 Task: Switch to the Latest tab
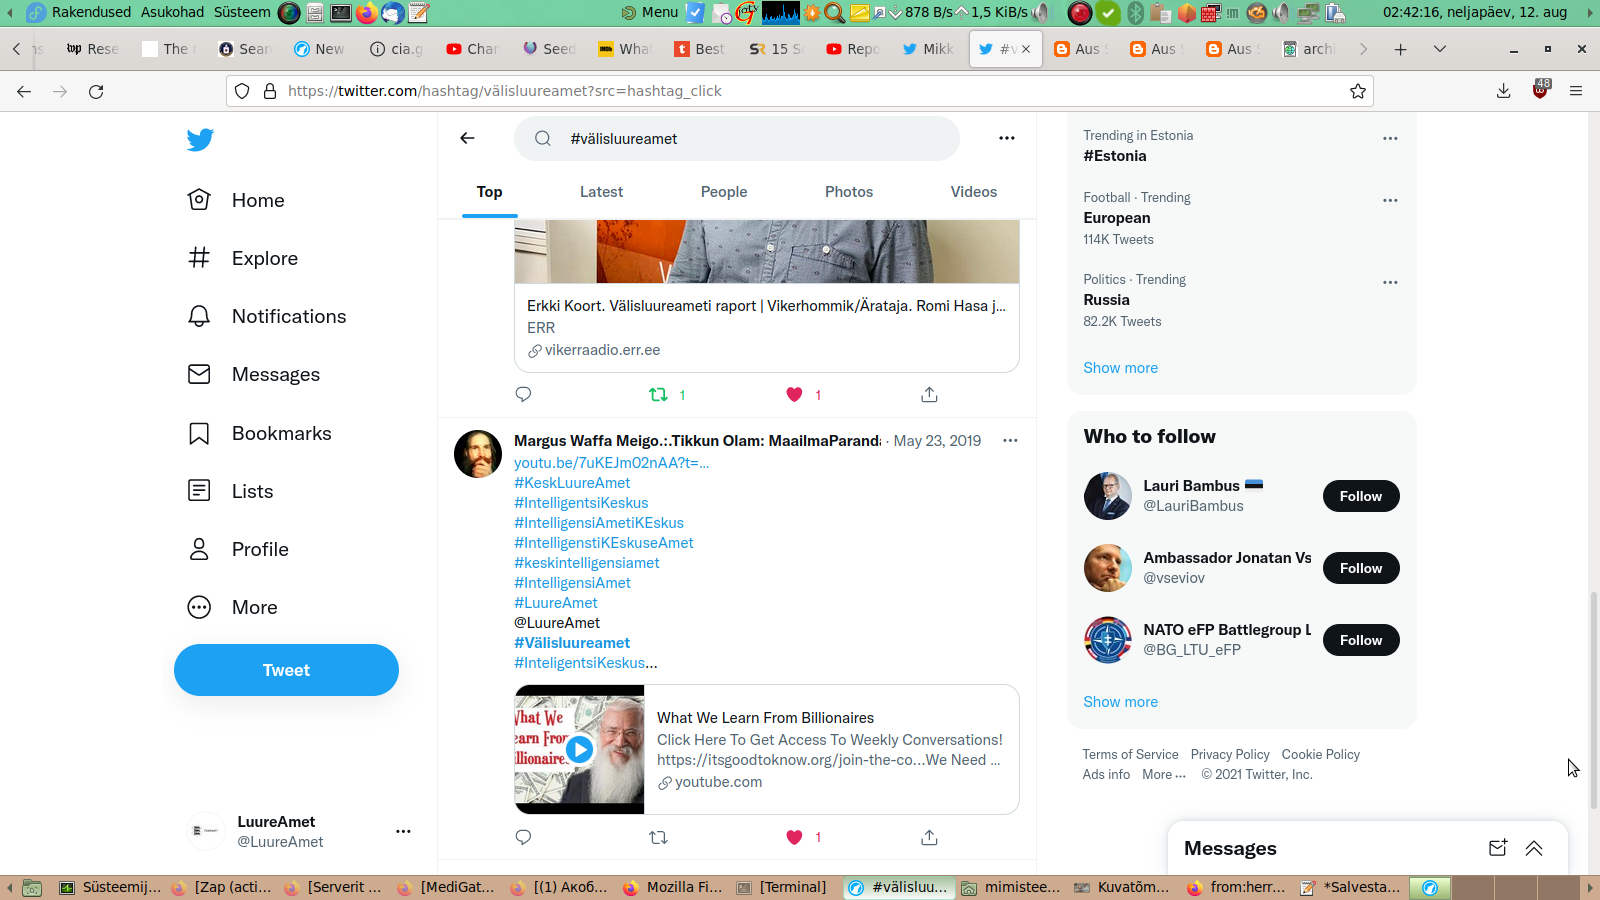601,192
